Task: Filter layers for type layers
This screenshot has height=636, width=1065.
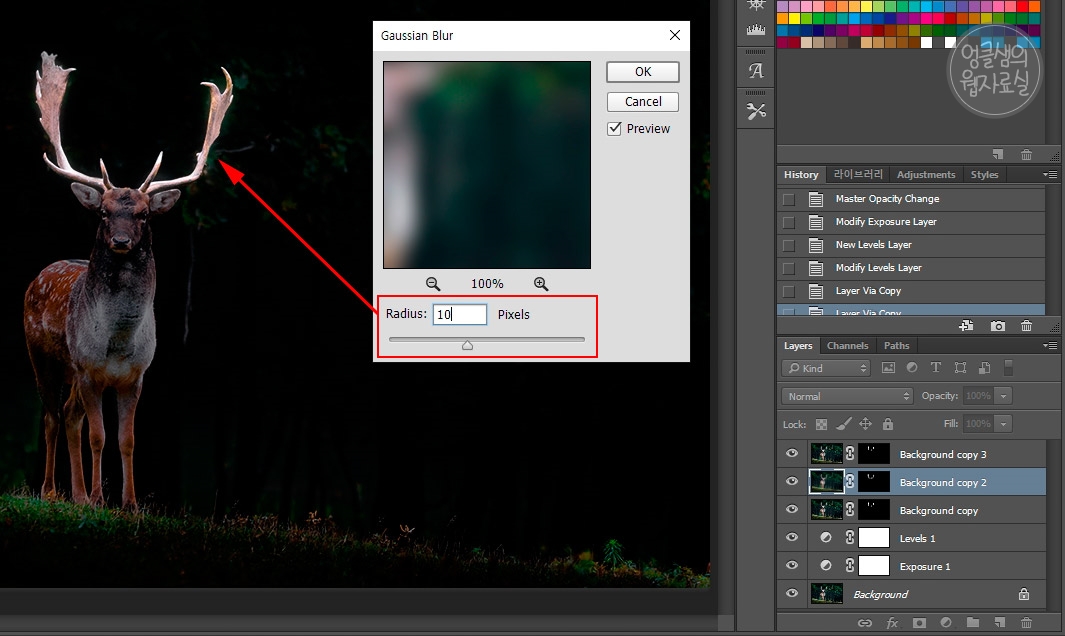Action: [935, 368]
